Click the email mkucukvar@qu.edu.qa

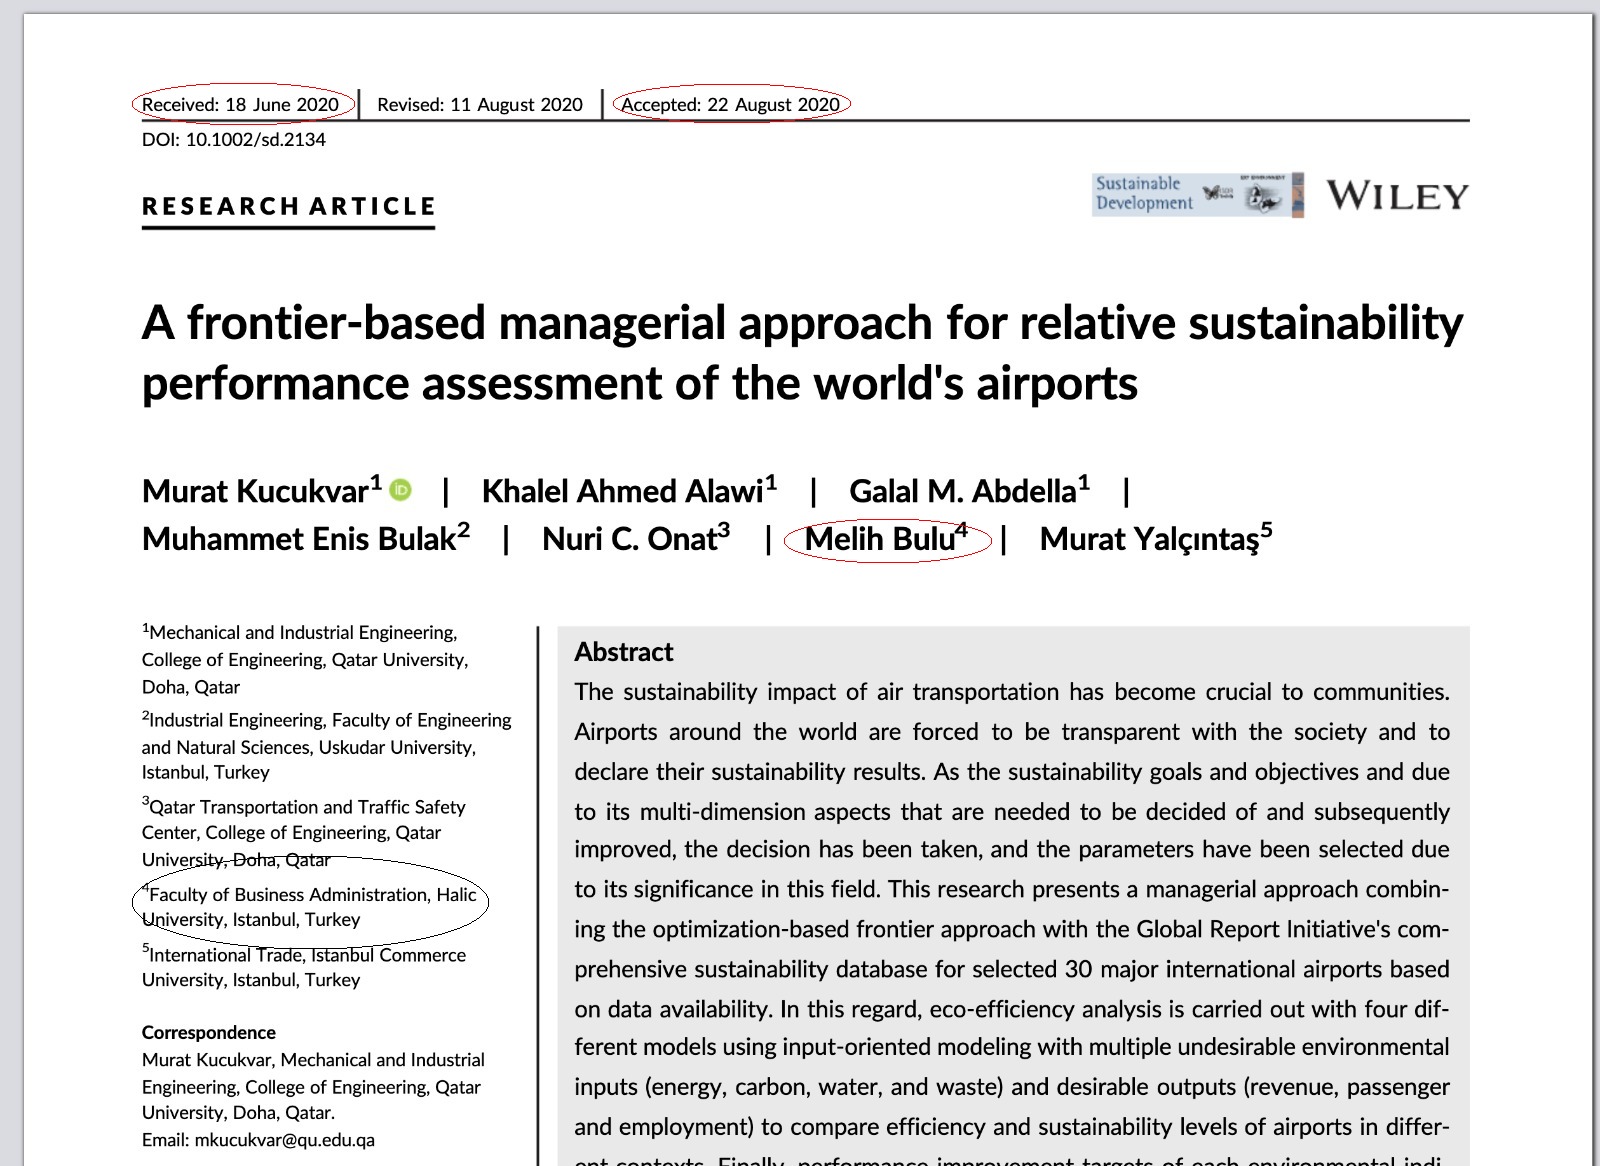coord(285,1139)
